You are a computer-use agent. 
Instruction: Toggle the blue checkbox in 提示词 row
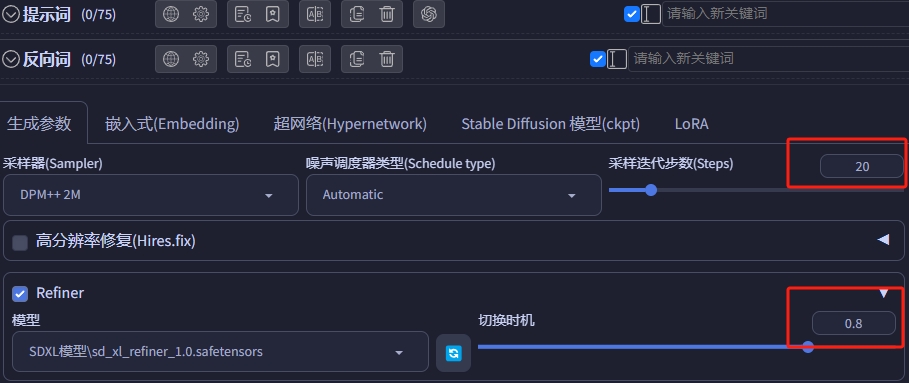[x=632, y=14]
